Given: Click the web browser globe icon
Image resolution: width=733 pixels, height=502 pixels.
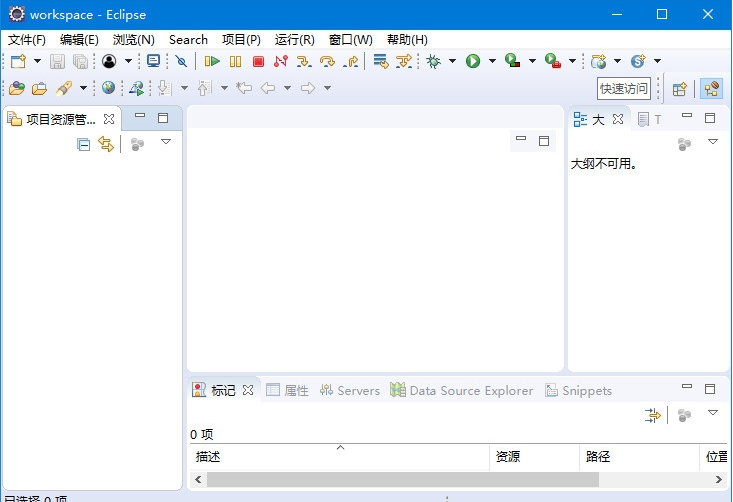Looking at the screenshot, I should 108,88.
